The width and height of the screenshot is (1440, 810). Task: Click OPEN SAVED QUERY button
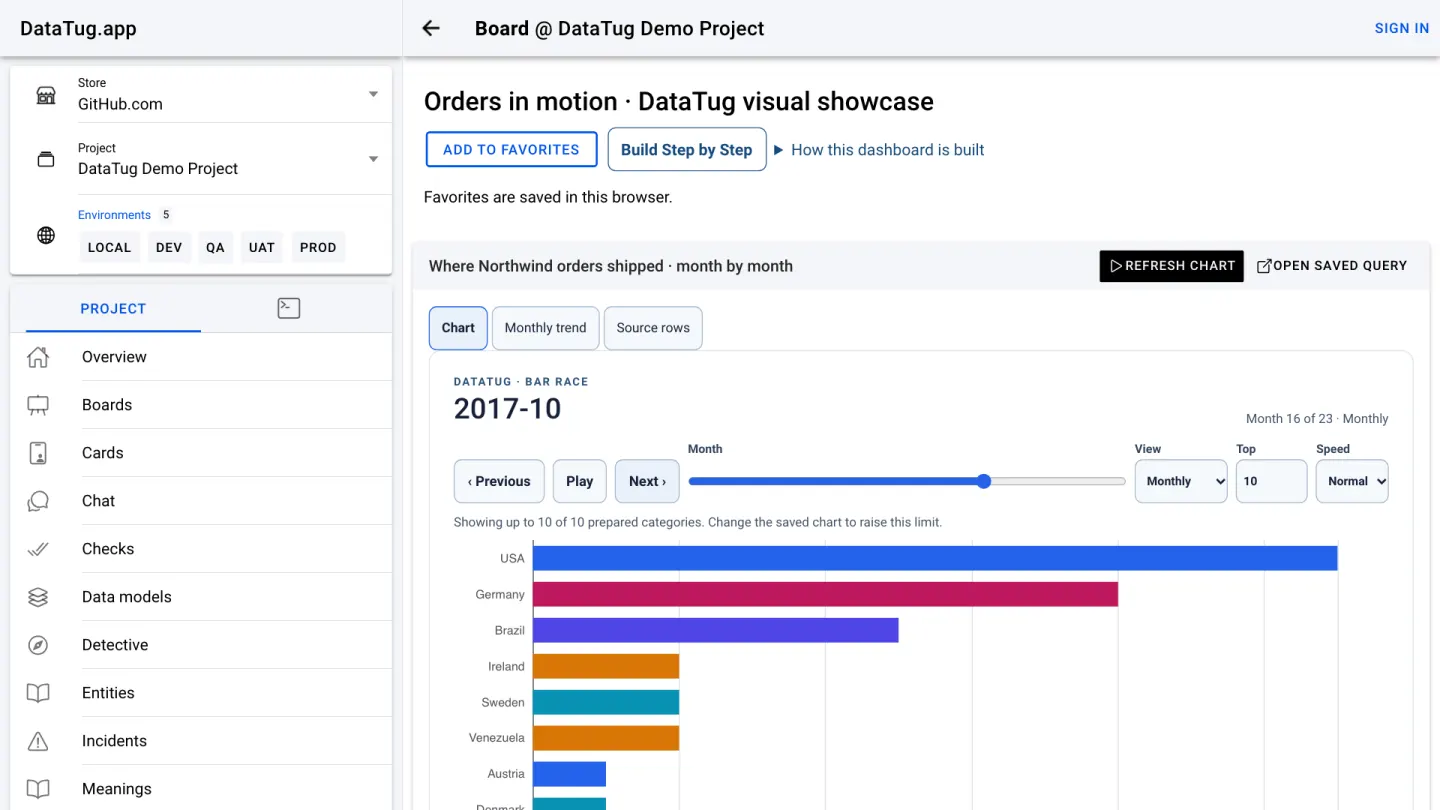1332,266
